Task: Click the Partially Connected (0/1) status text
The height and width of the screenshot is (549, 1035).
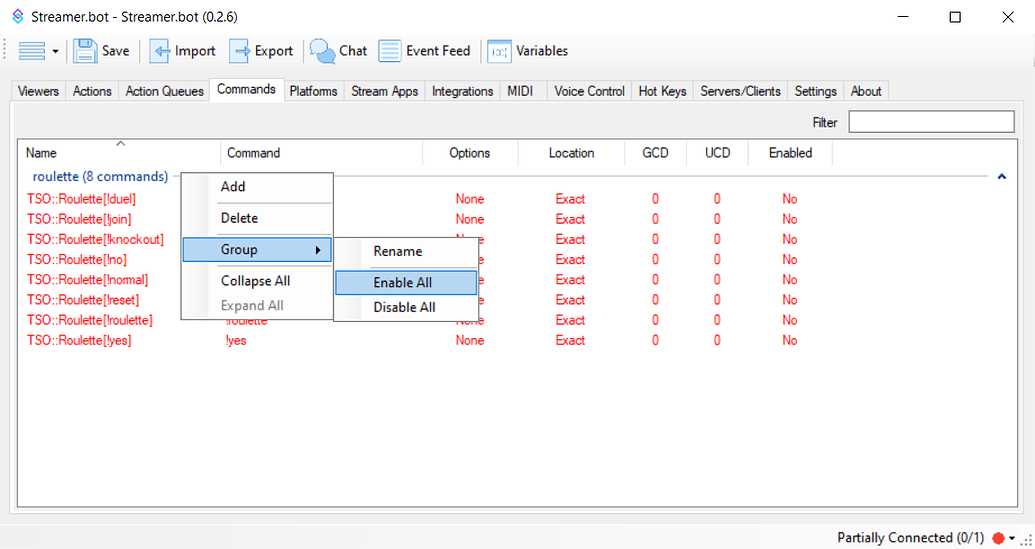Action: (910, 538)
